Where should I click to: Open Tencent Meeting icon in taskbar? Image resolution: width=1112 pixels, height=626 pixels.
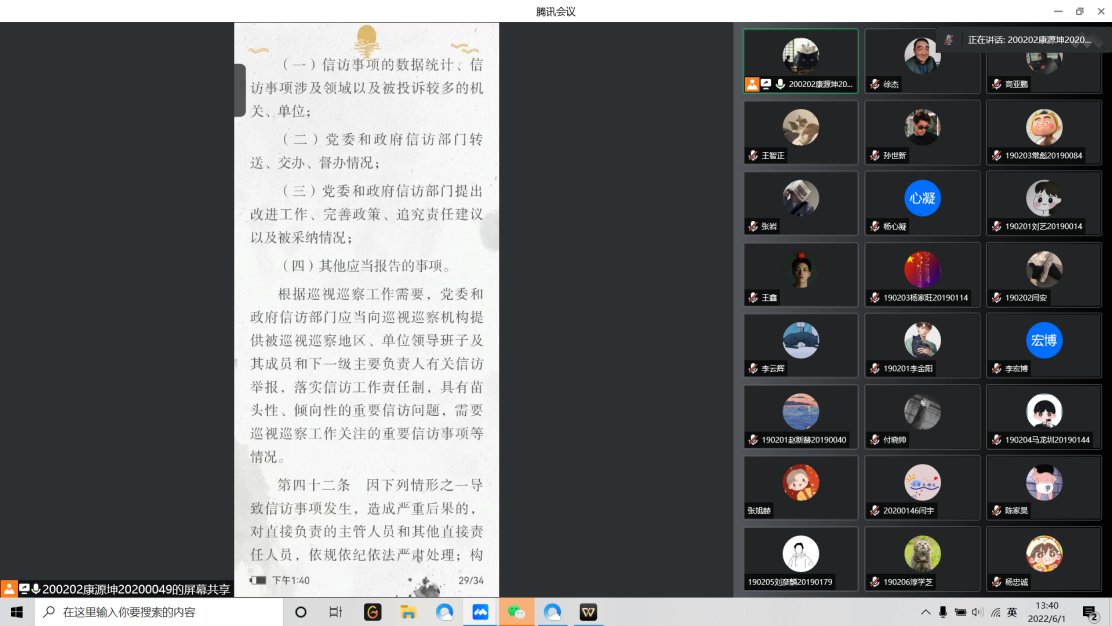480,612
